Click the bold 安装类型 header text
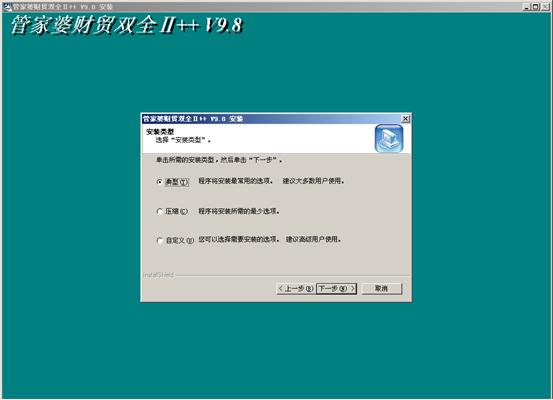553x400 pixels. click(x=160, y=132)
